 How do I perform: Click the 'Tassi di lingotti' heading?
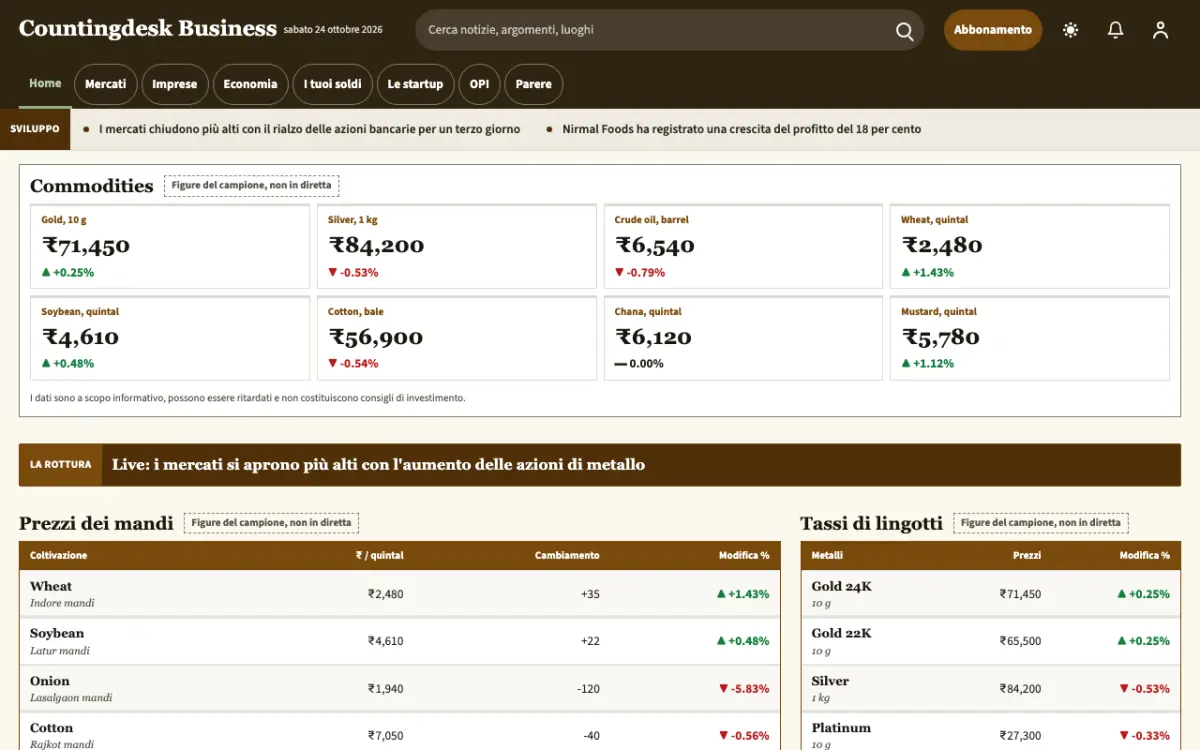871,523
